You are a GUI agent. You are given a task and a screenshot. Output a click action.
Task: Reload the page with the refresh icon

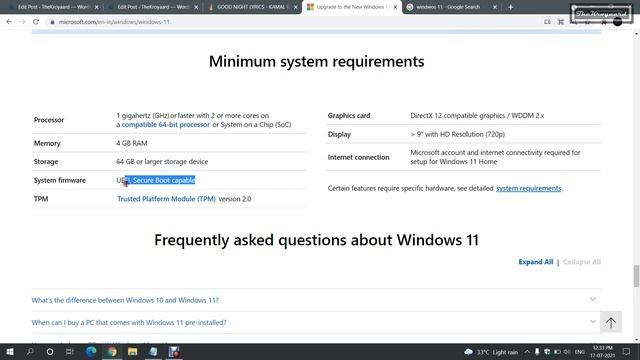tap(36, 22)
